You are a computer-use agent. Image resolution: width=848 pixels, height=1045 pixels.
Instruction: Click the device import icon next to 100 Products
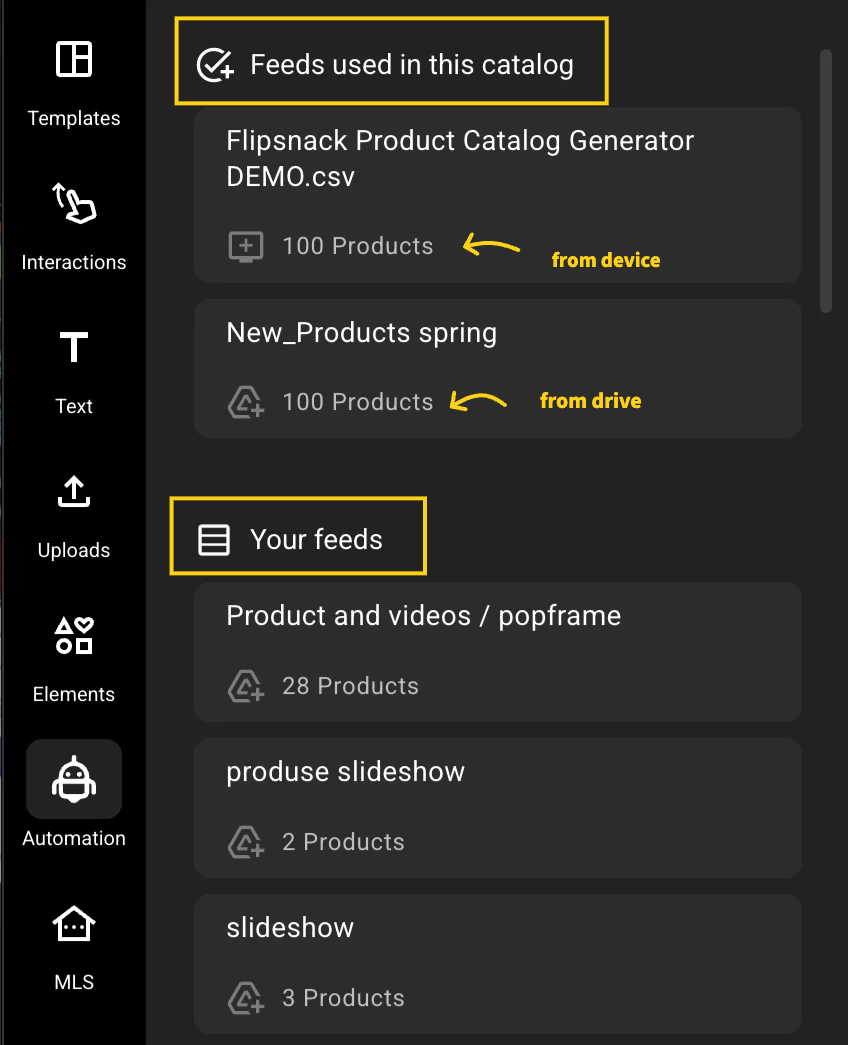tap(246, 245)
